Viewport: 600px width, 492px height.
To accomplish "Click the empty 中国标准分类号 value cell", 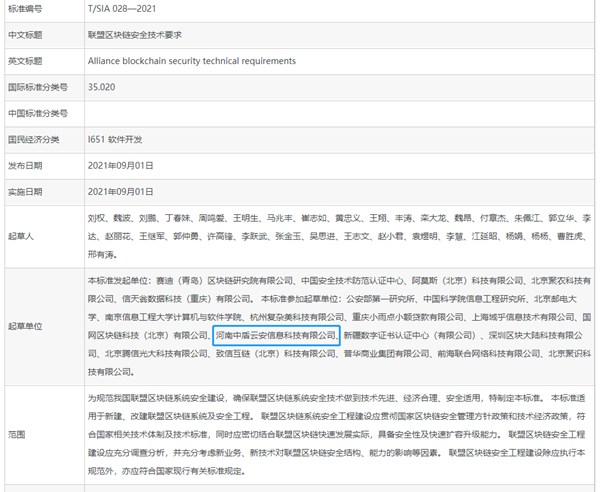I will click(340, 113).
